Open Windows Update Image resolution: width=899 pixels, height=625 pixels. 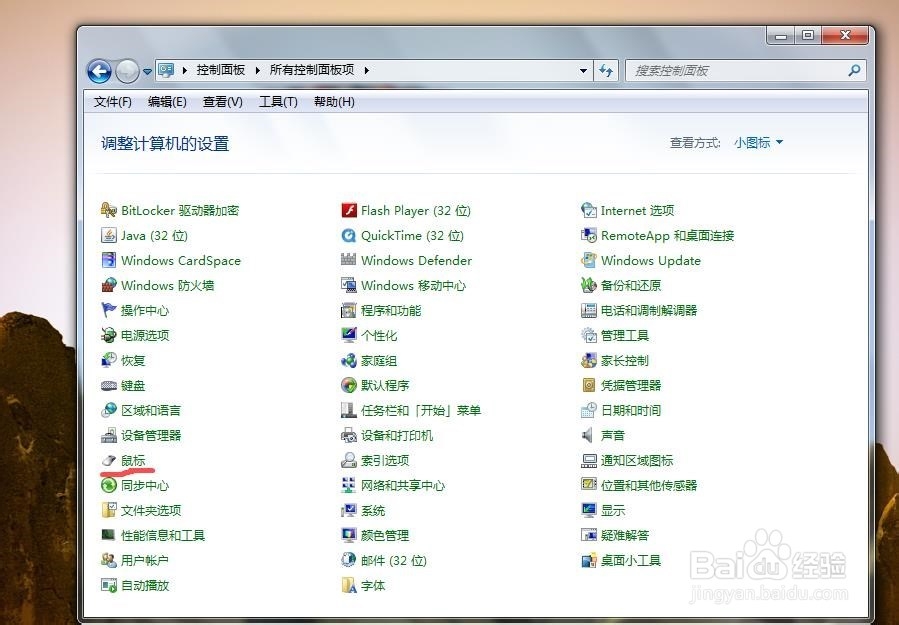point(650,260)
